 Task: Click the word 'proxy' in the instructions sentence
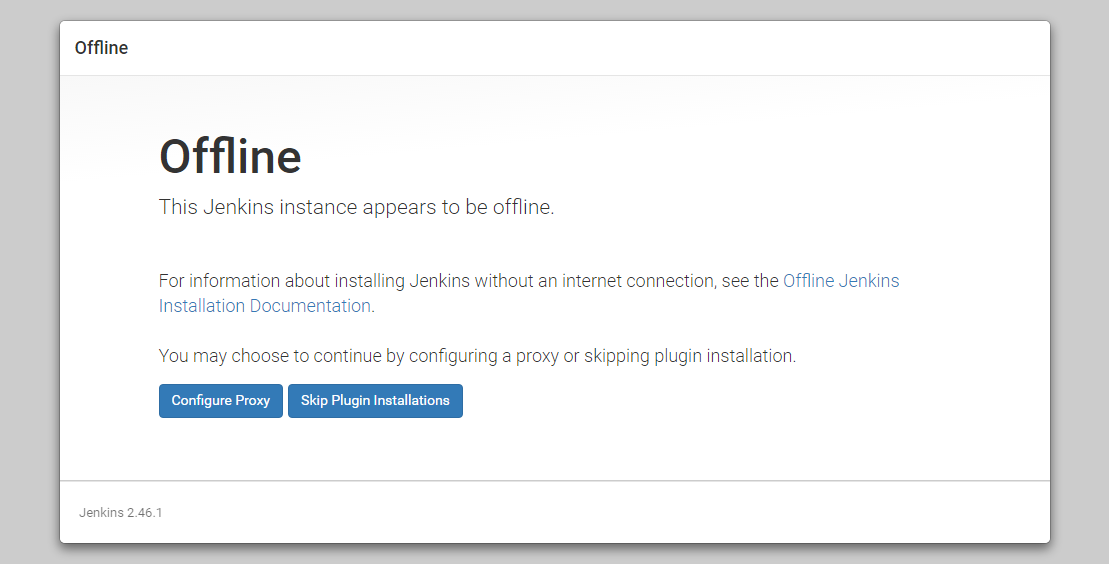pyautogui.click(x=537, y=356)
